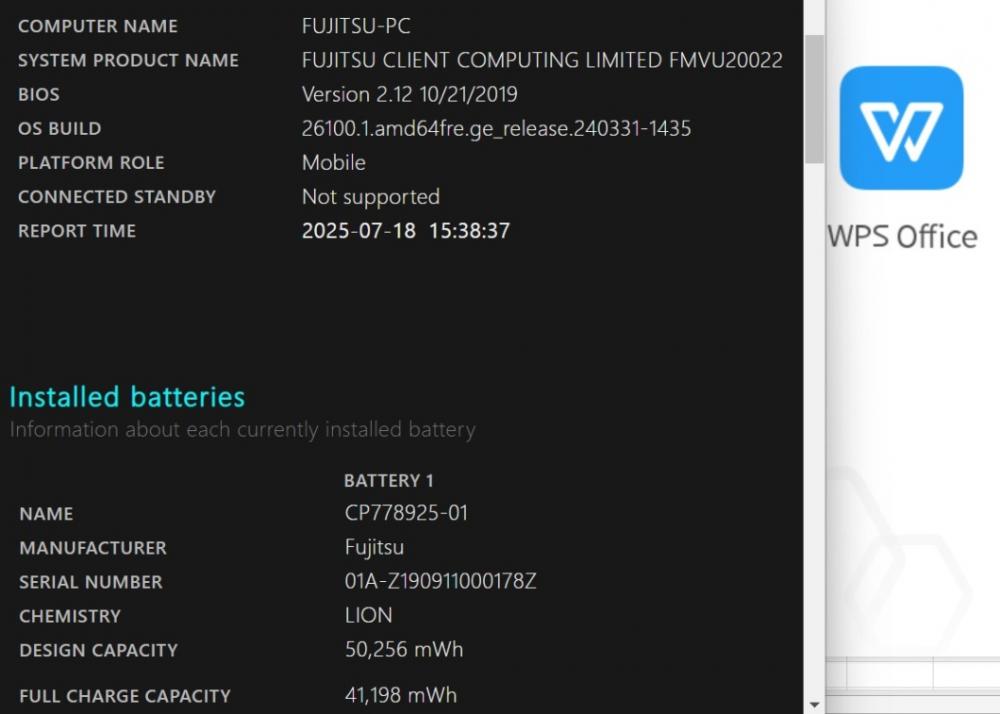Click the NAME row label
Image resolution: width=1000 pixels, height=714 pixels.
click(46, 514)
